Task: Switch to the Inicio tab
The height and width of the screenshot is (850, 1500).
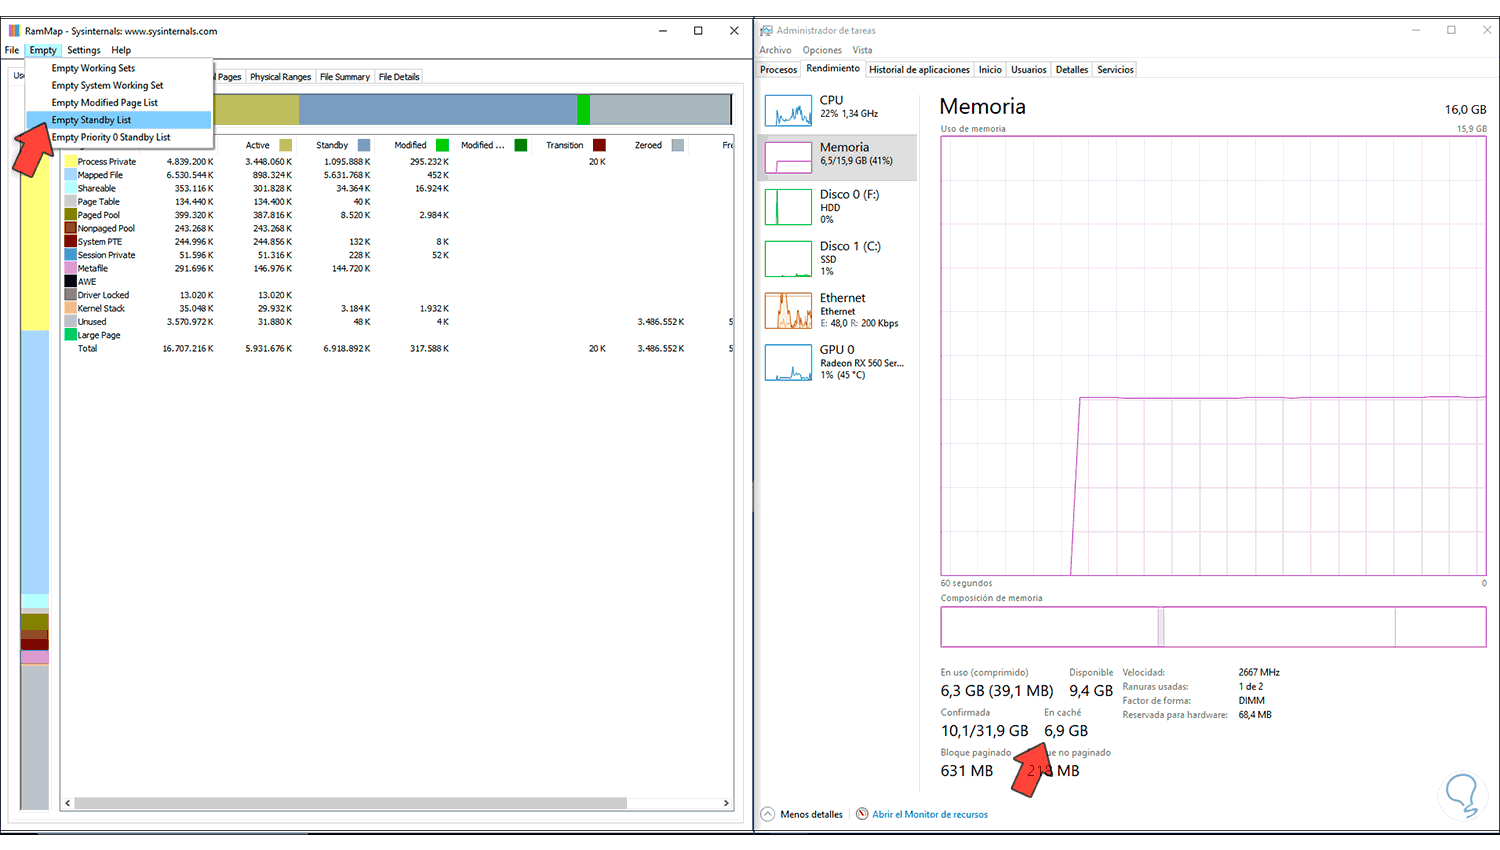Action: coord(990,70)
